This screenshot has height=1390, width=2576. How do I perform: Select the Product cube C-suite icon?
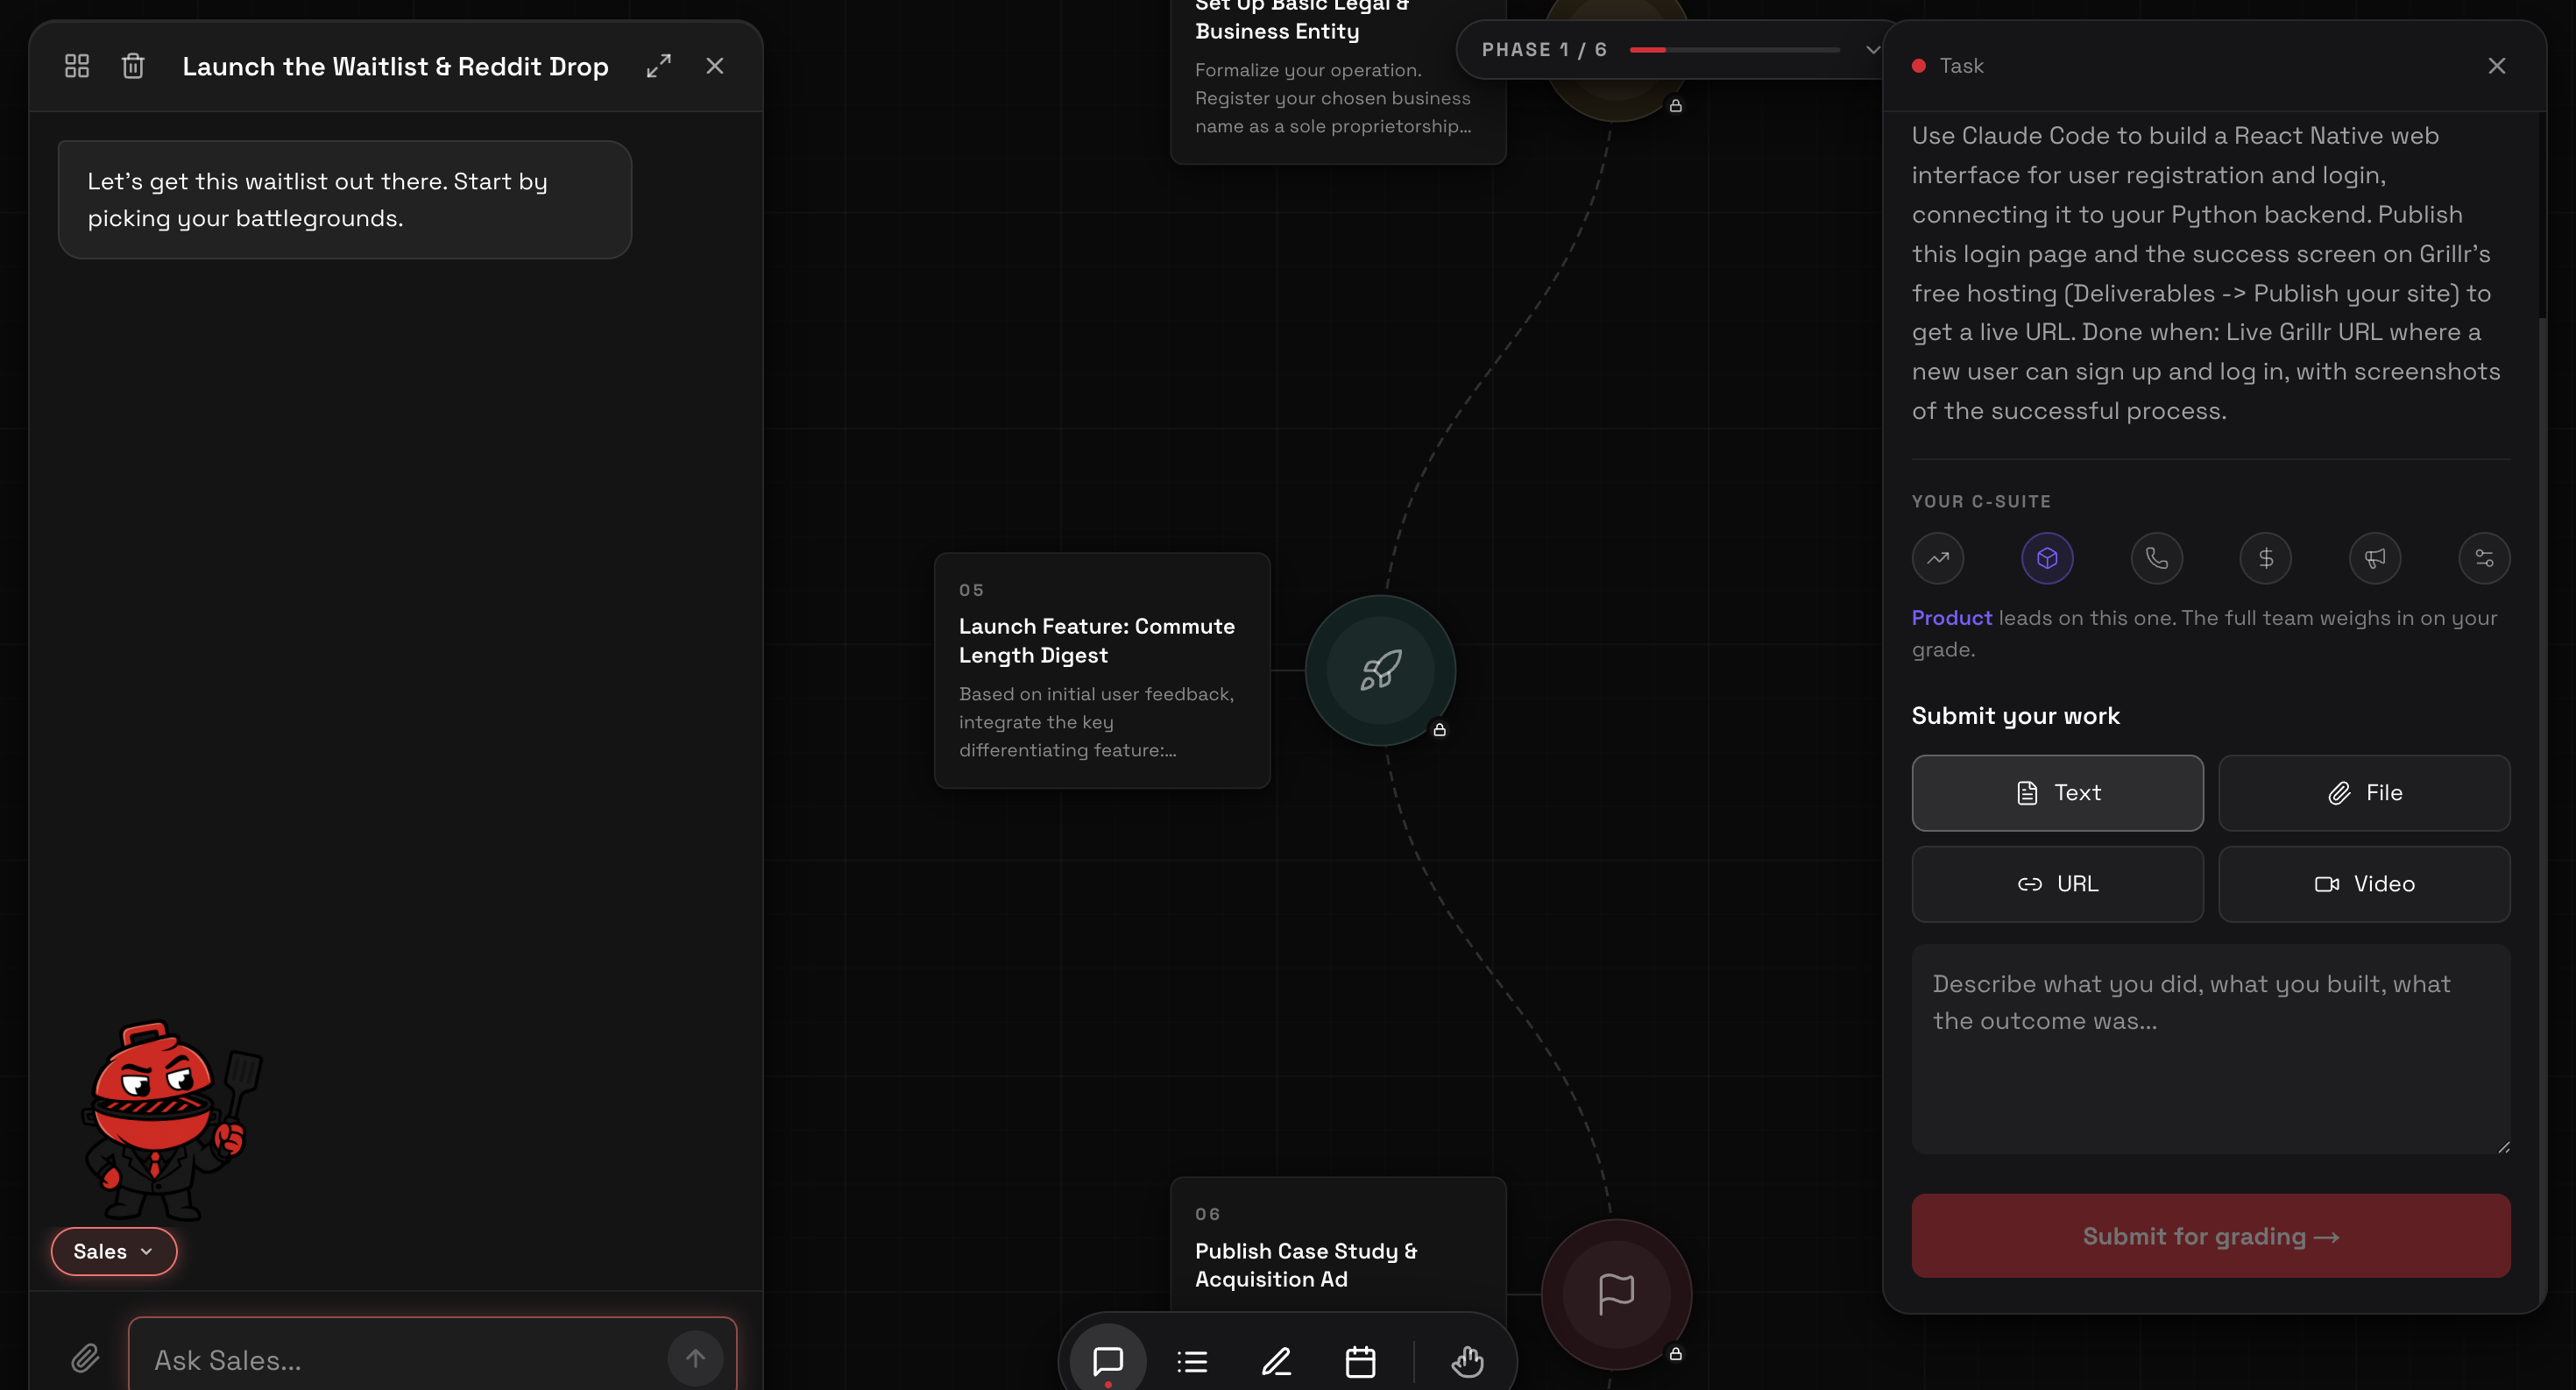click(x=2047, y=558)
